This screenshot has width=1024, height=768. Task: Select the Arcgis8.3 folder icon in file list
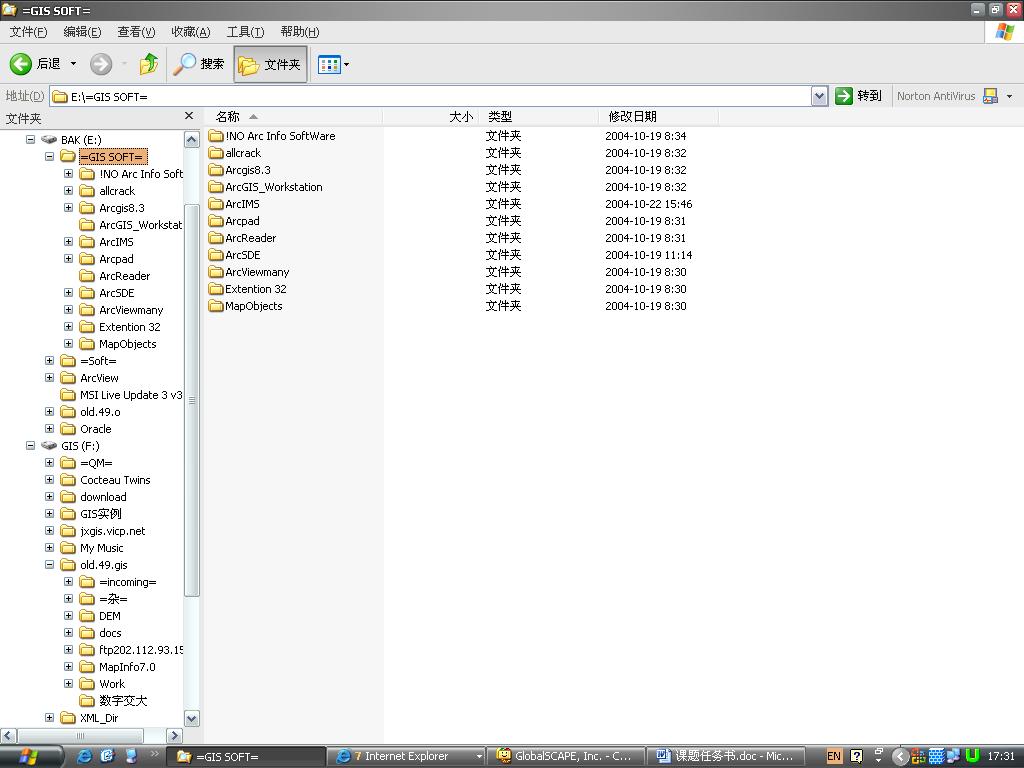click(x=216, y=170)
